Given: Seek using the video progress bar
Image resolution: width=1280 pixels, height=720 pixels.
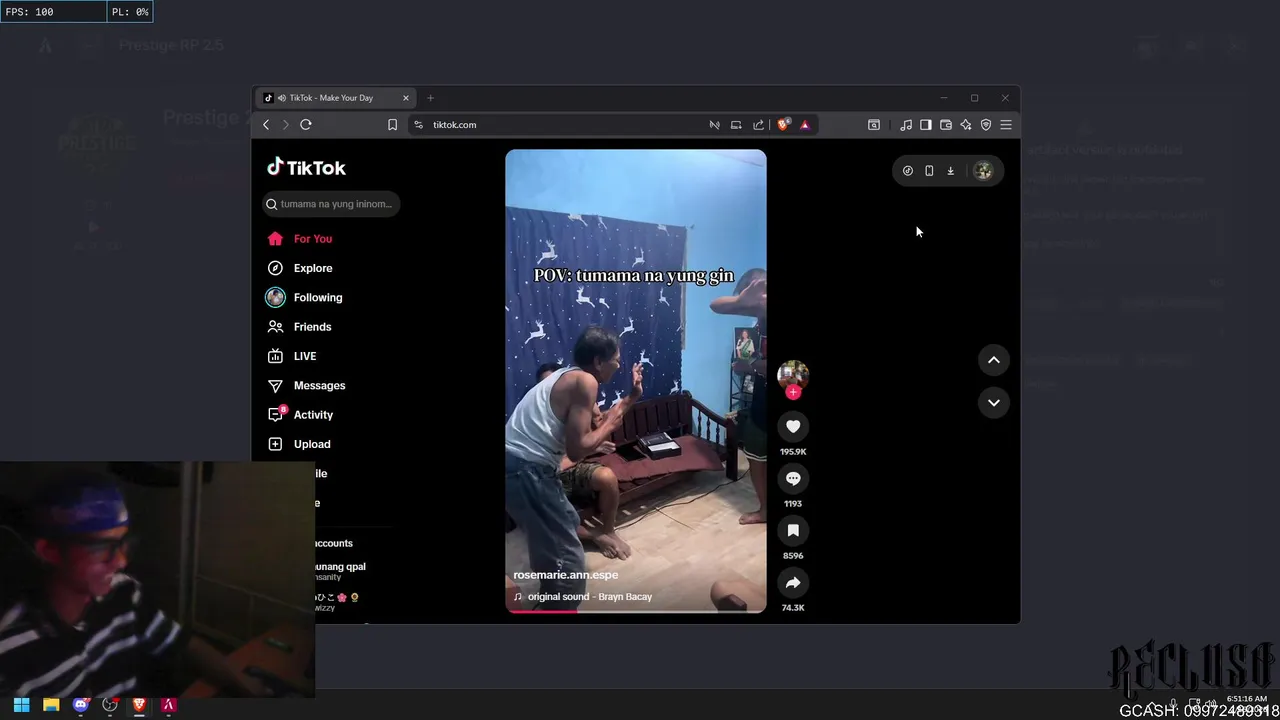Looking at the screenshot, I should tap(636, 611).
